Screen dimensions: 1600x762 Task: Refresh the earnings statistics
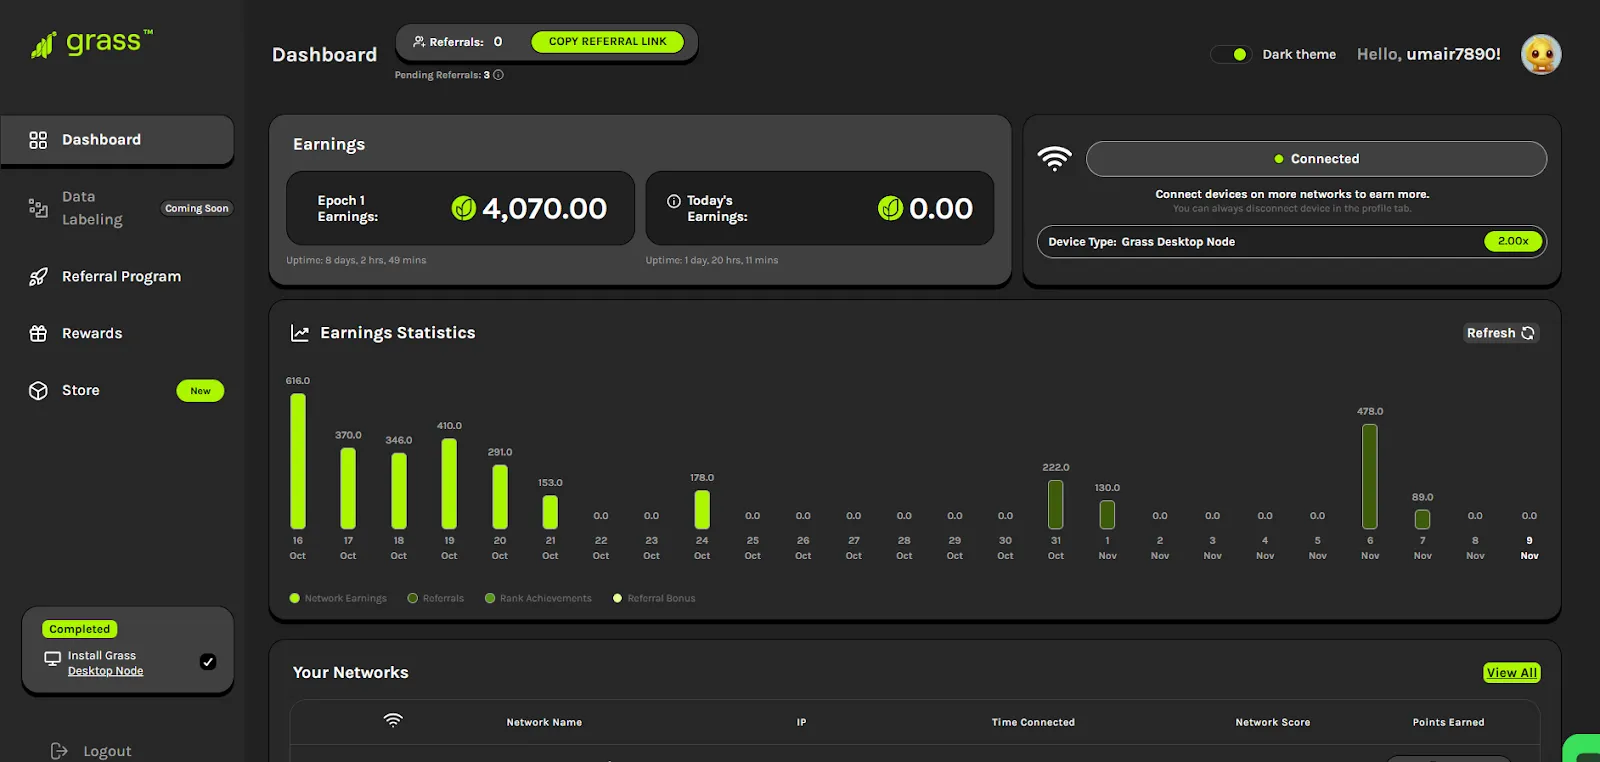[x=1500, y=333]
